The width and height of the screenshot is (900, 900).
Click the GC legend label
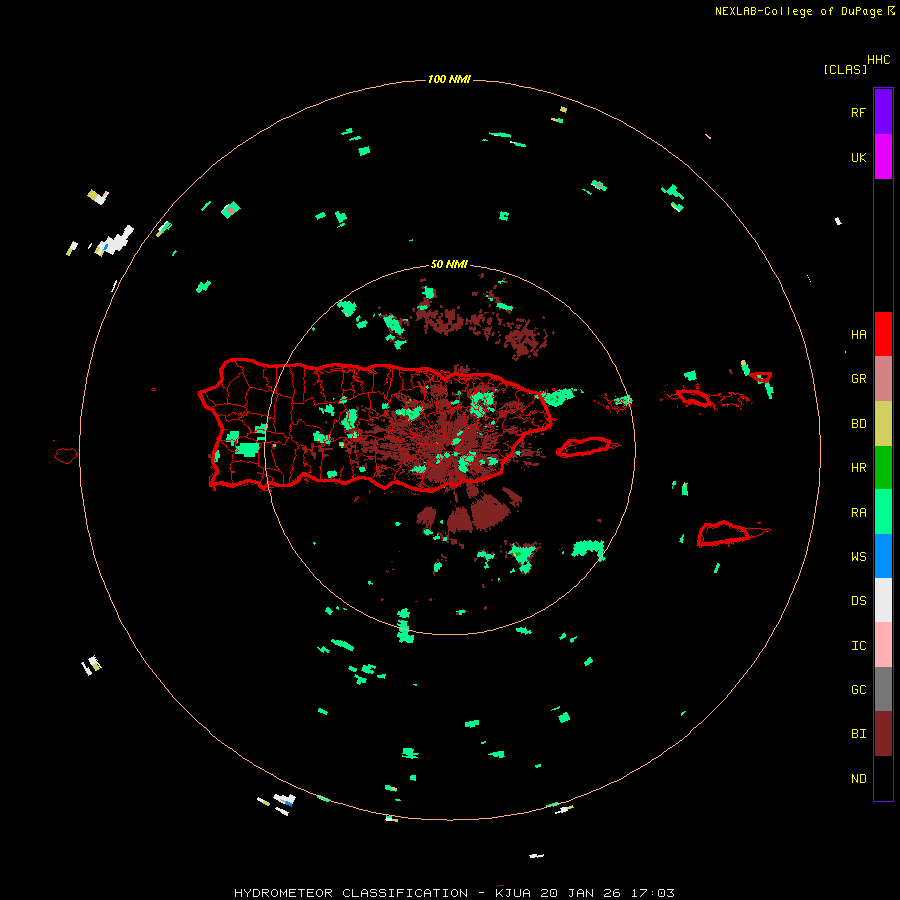pos(858,690)
